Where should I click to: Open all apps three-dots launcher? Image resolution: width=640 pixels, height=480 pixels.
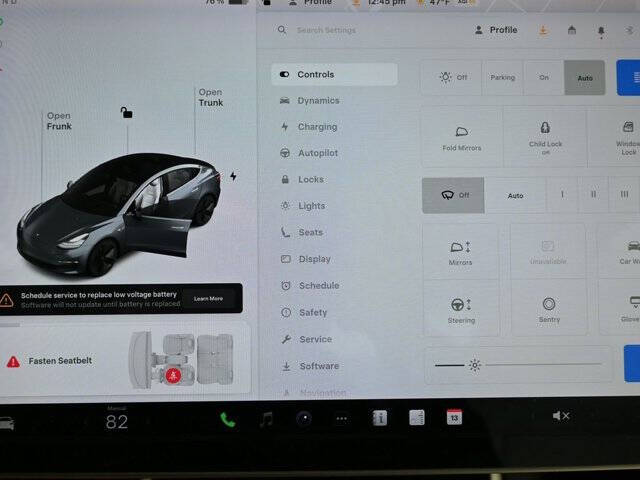click(341, 418)
